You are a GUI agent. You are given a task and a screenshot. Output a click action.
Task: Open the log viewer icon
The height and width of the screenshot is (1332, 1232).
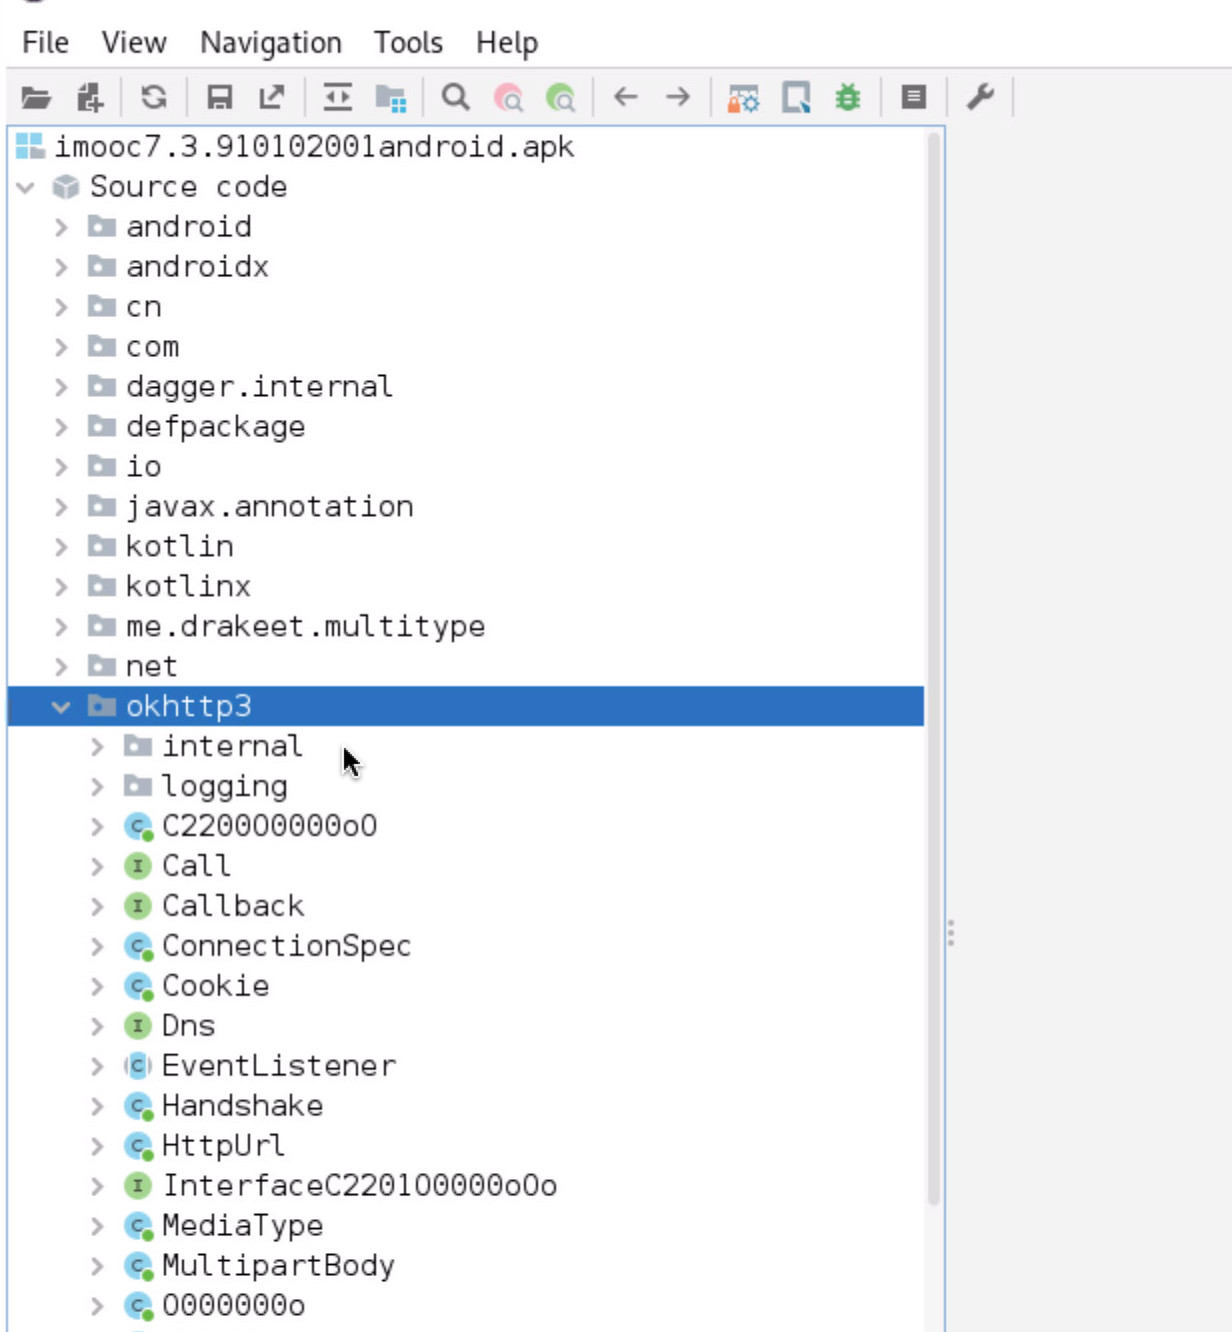(x=913, y=97)
